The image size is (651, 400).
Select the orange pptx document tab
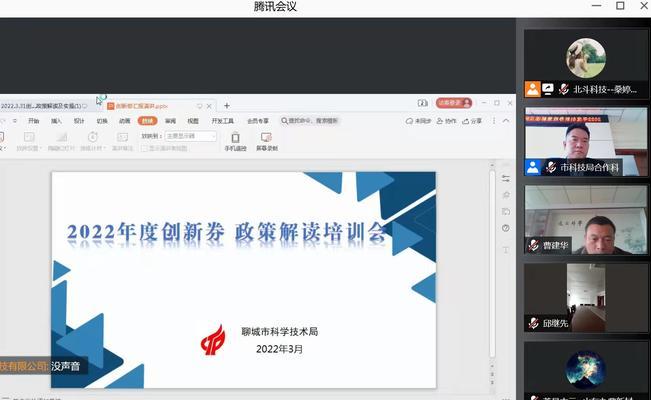(x=160, y=106)
